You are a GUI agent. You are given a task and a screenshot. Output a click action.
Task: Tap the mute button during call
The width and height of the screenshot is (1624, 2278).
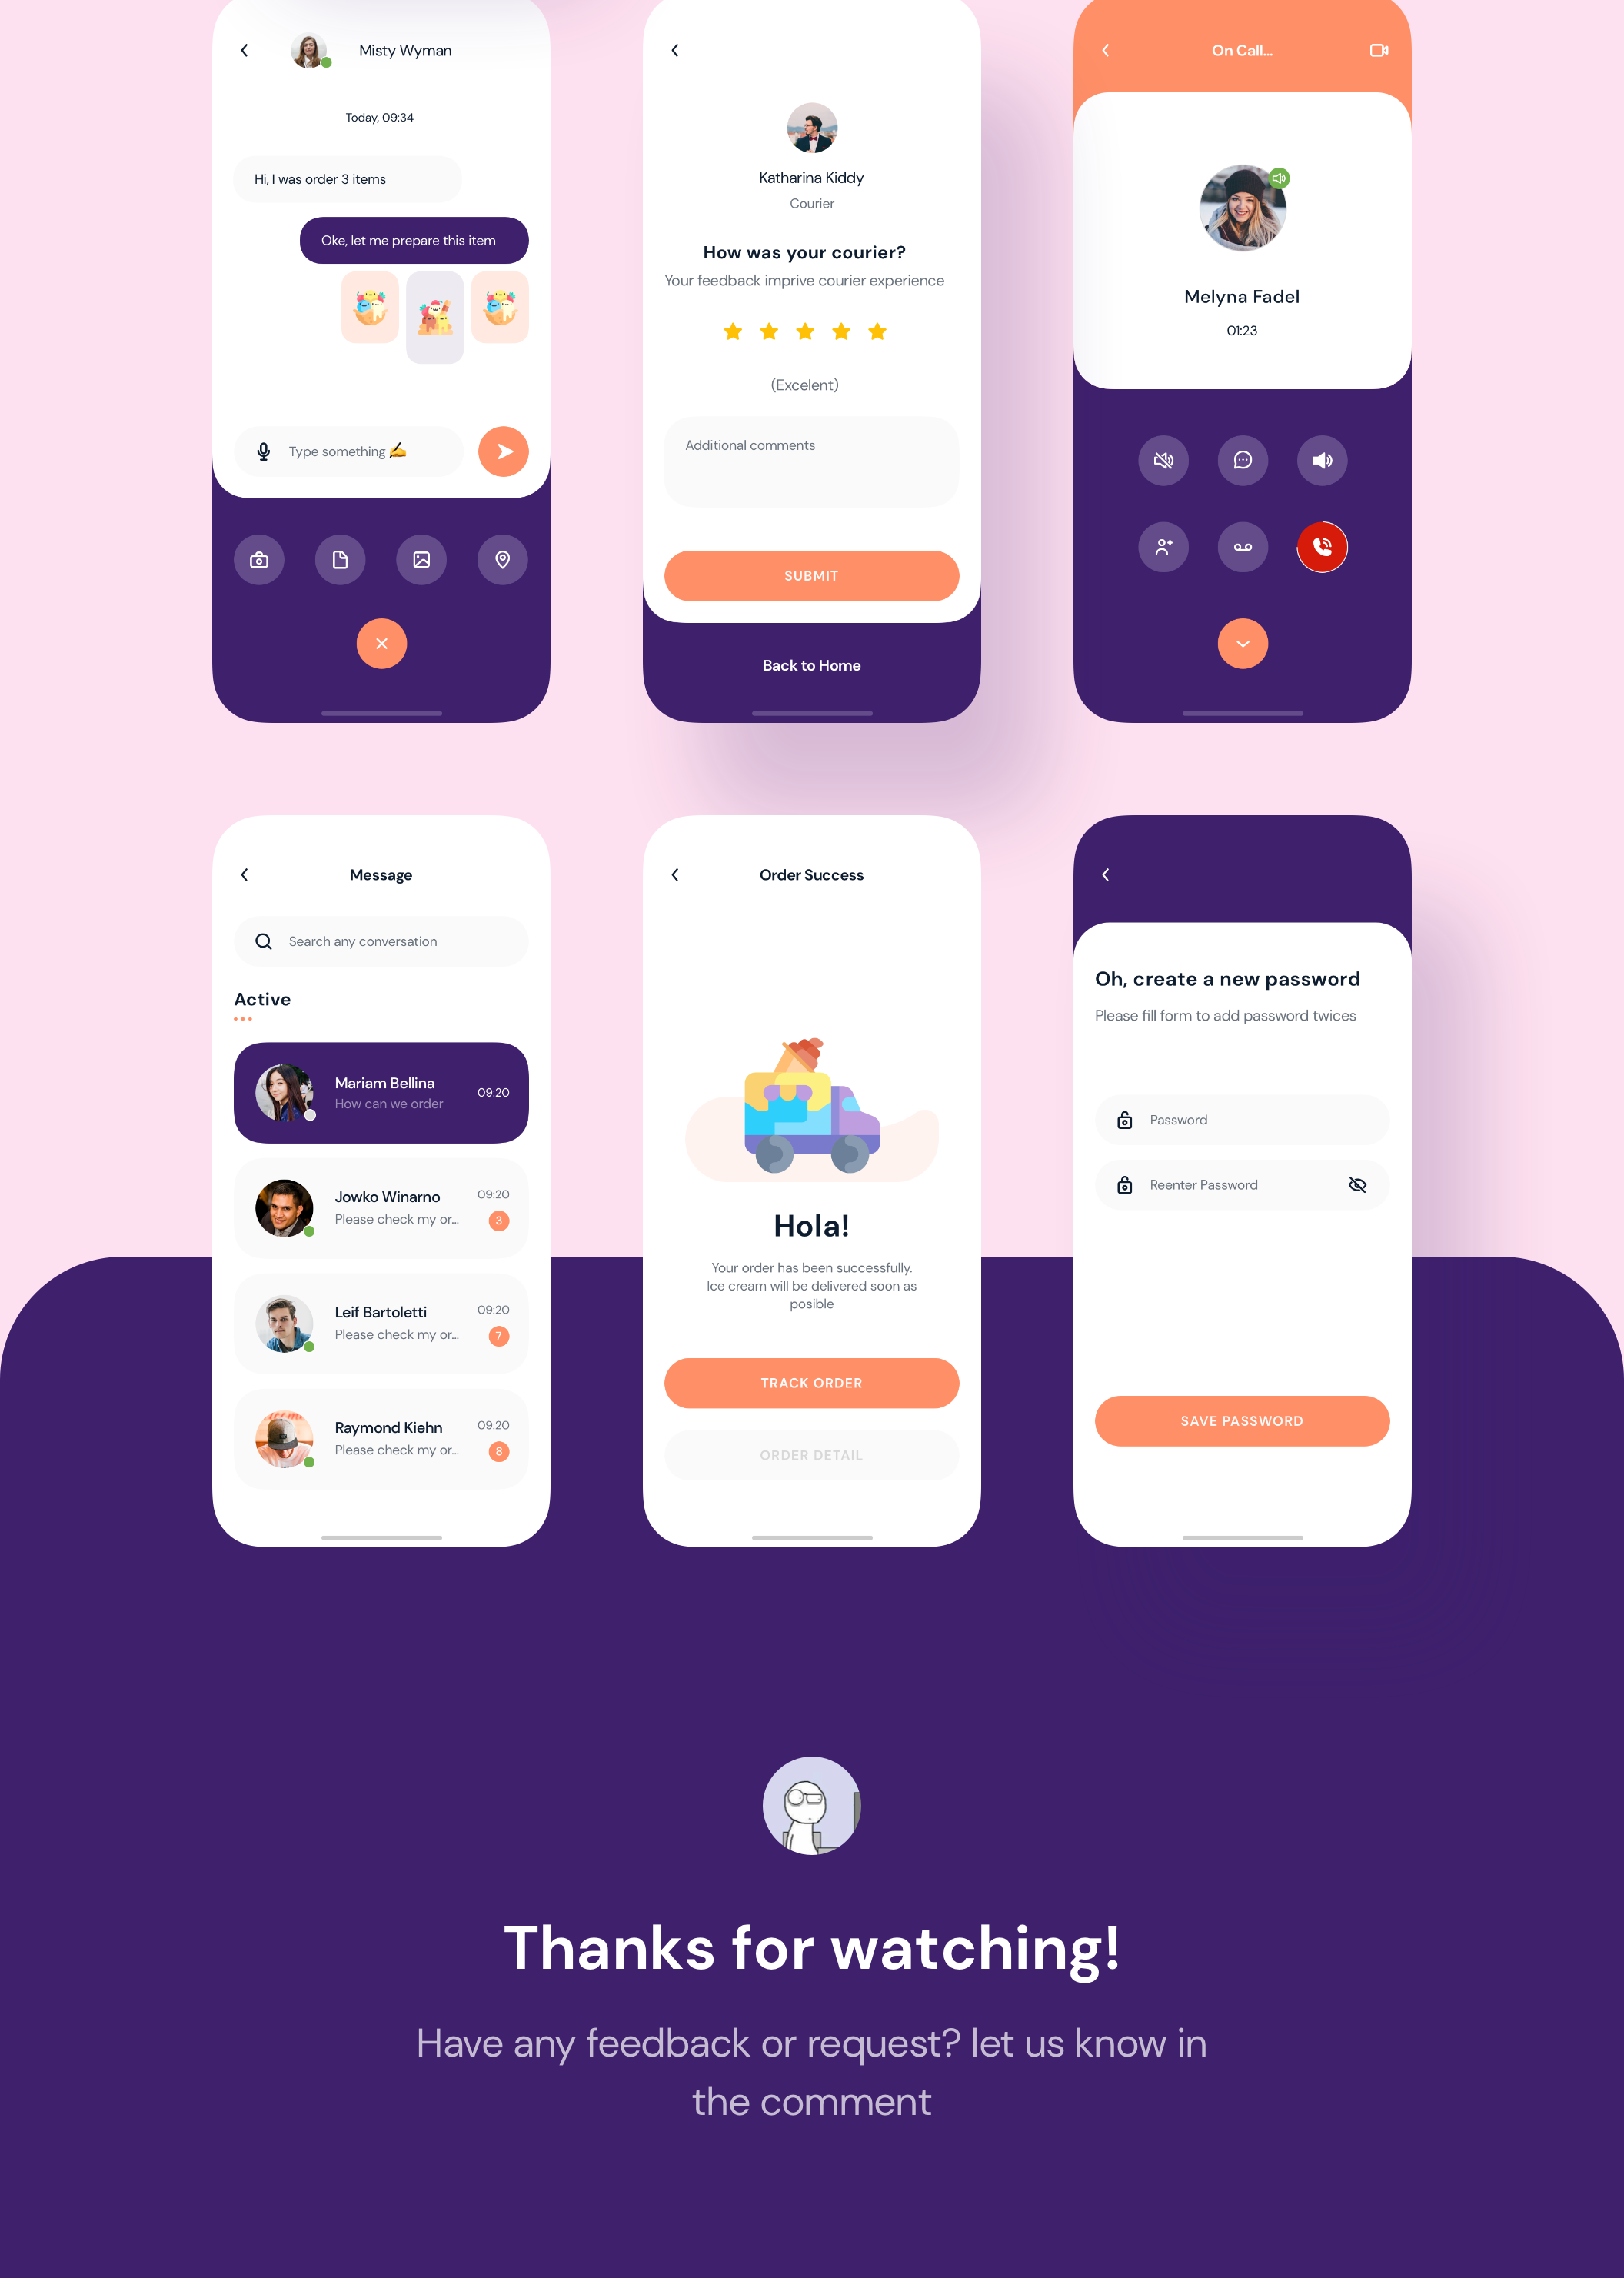pos(1163,461)
